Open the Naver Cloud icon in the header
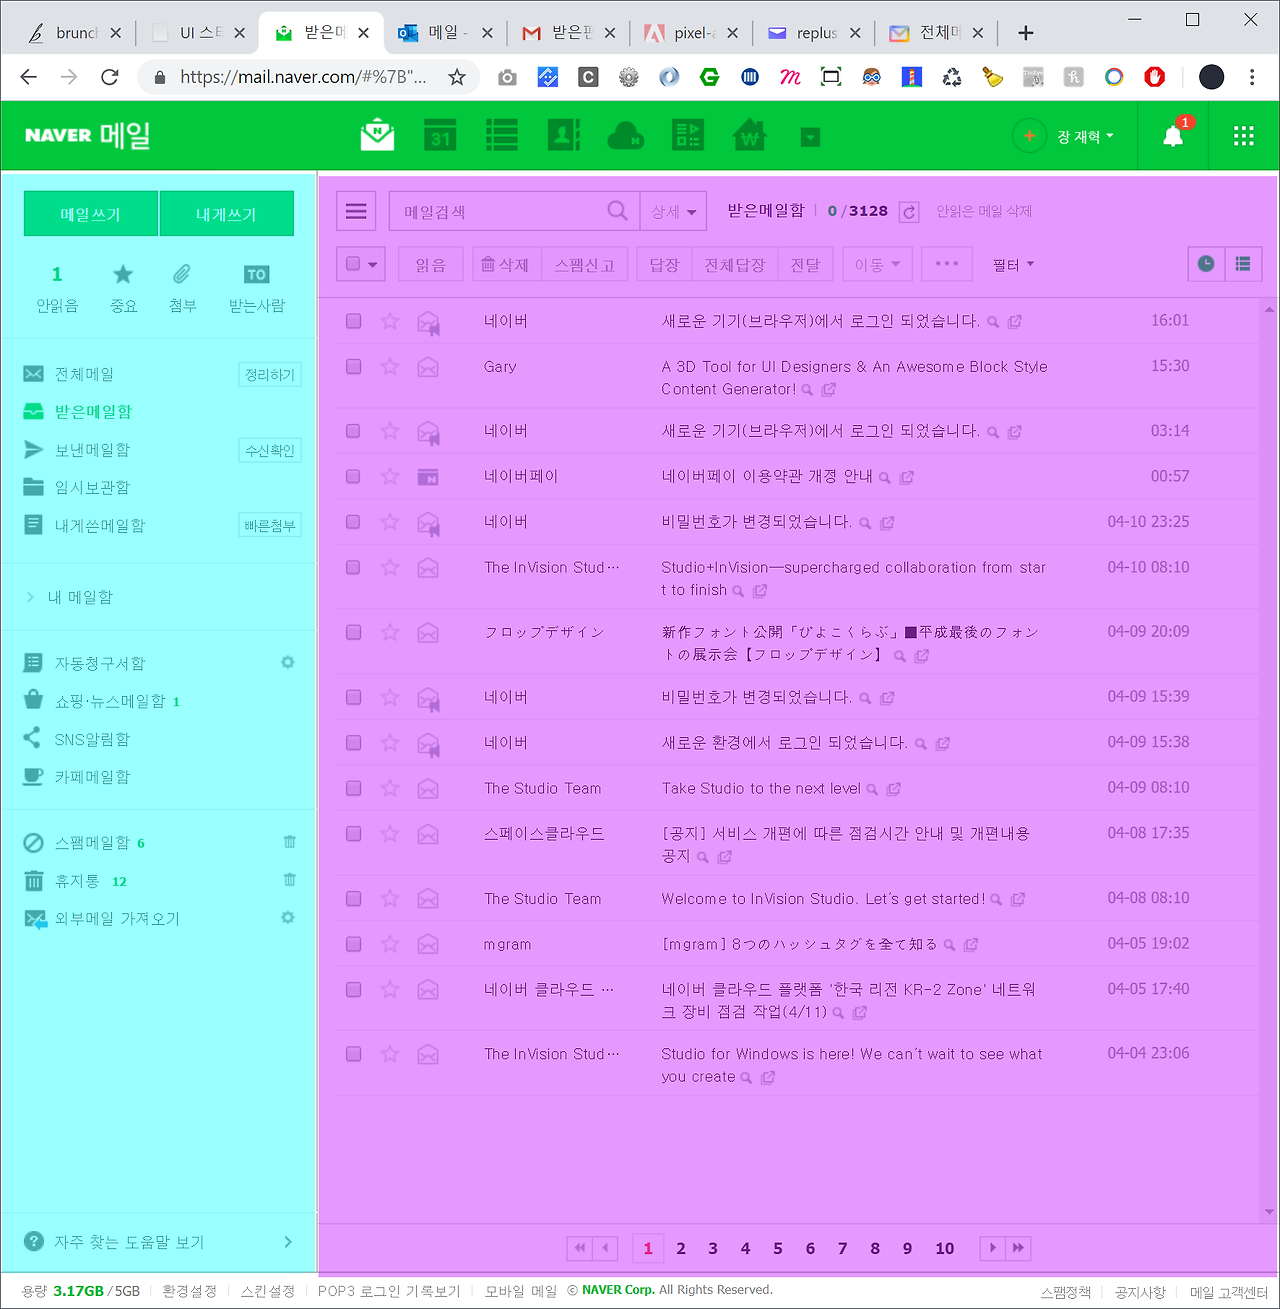 (626, 135)
